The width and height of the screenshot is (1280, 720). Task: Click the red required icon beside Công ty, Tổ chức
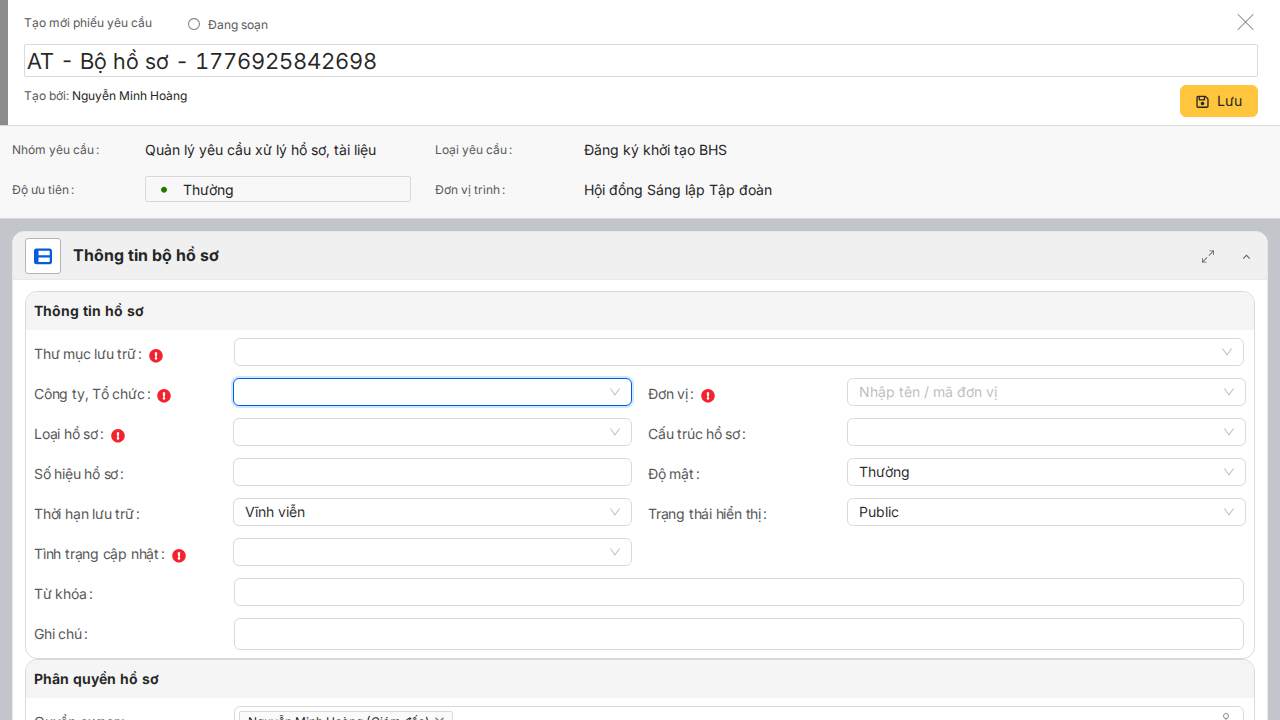[x=164, y=395]
